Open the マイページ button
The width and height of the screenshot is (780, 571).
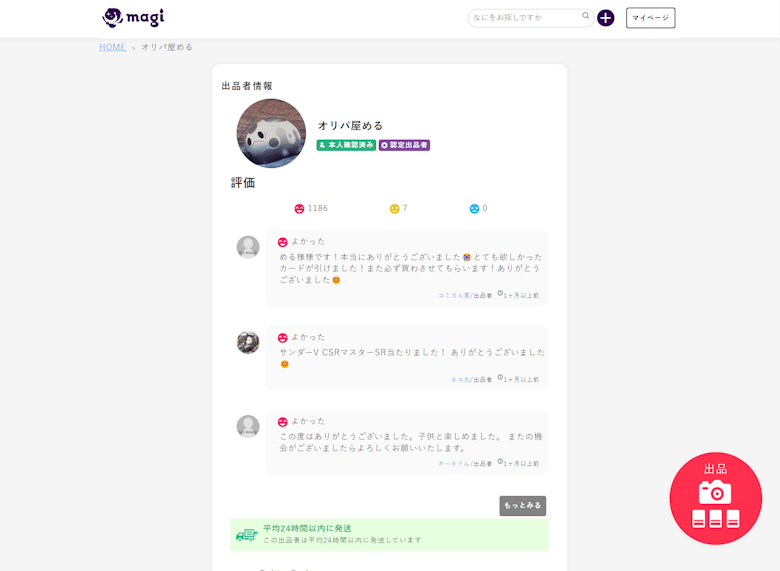(650, 18)
